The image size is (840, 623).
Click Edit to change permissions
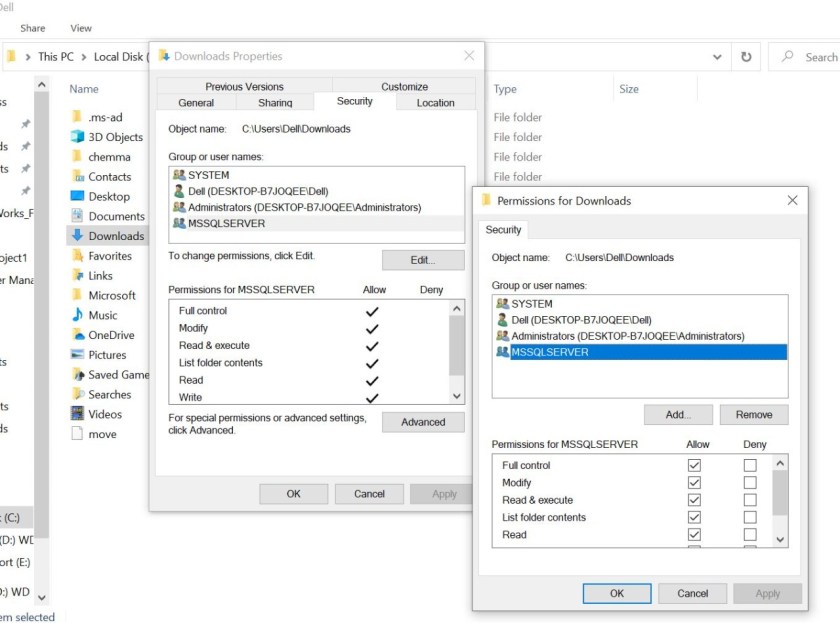click(x=423, y=259)
